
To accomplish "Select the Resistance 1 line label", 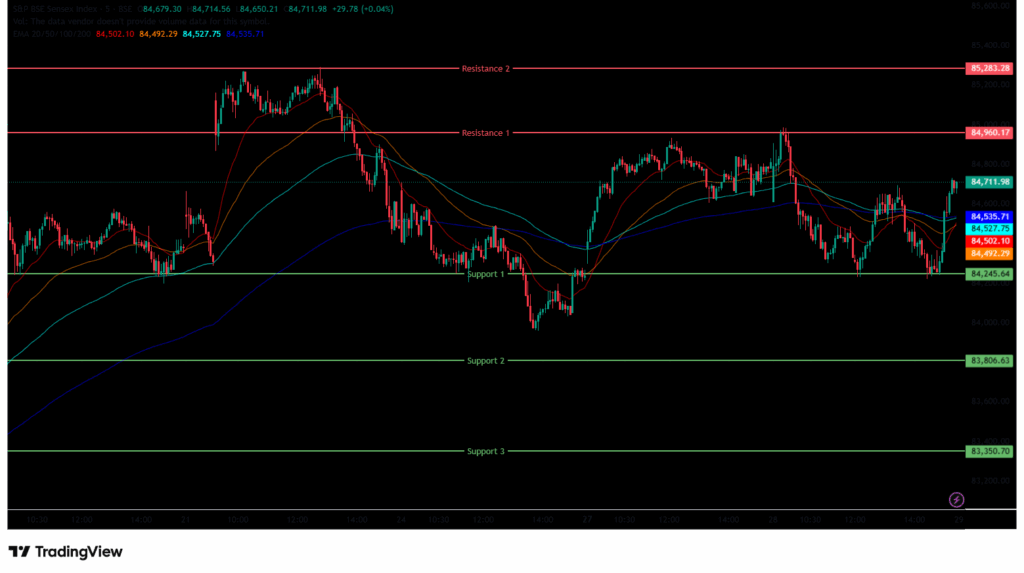I will tap(485, 133).
